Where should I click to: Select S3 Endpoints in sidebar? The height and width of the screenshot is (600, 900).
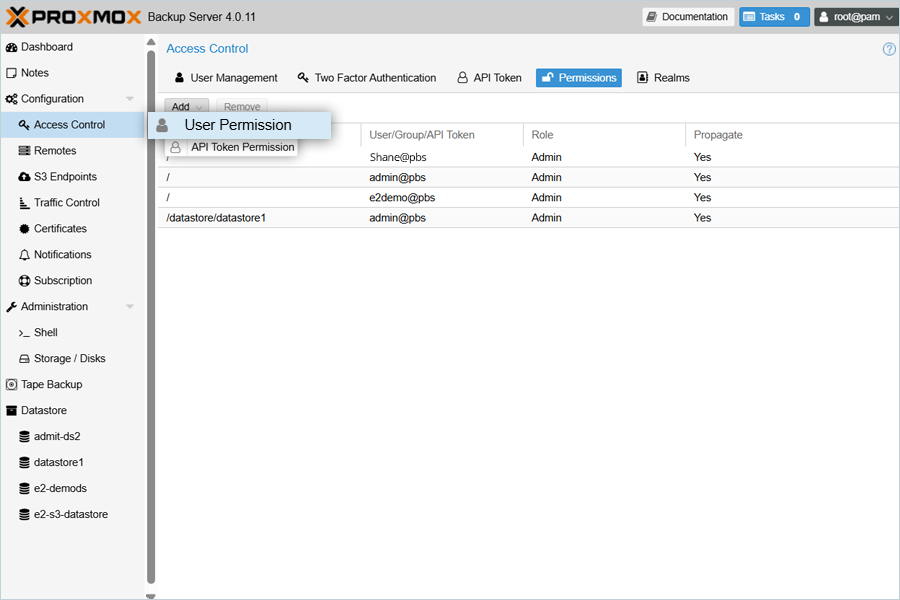[x=65, y=177]
